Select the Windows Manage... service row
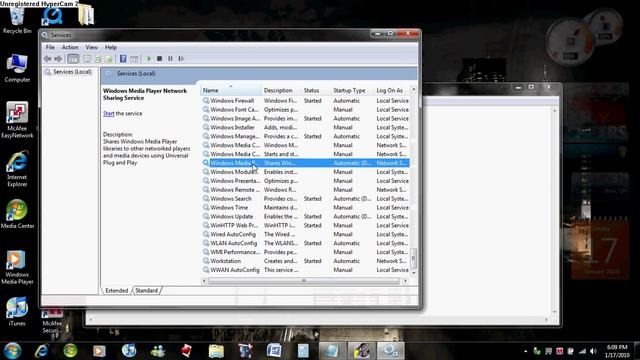Viewport: 640px width, 360px height. [x=305, y=136]
